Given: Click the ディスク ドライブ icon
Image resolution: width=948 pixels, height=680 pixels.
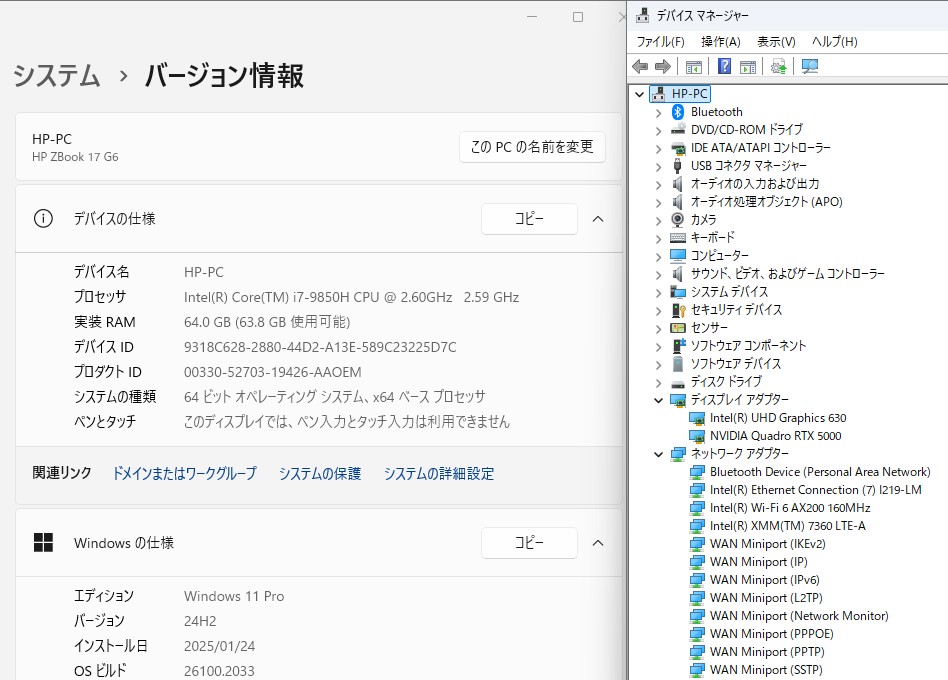Looking at the screenshot, I should 678,382.
